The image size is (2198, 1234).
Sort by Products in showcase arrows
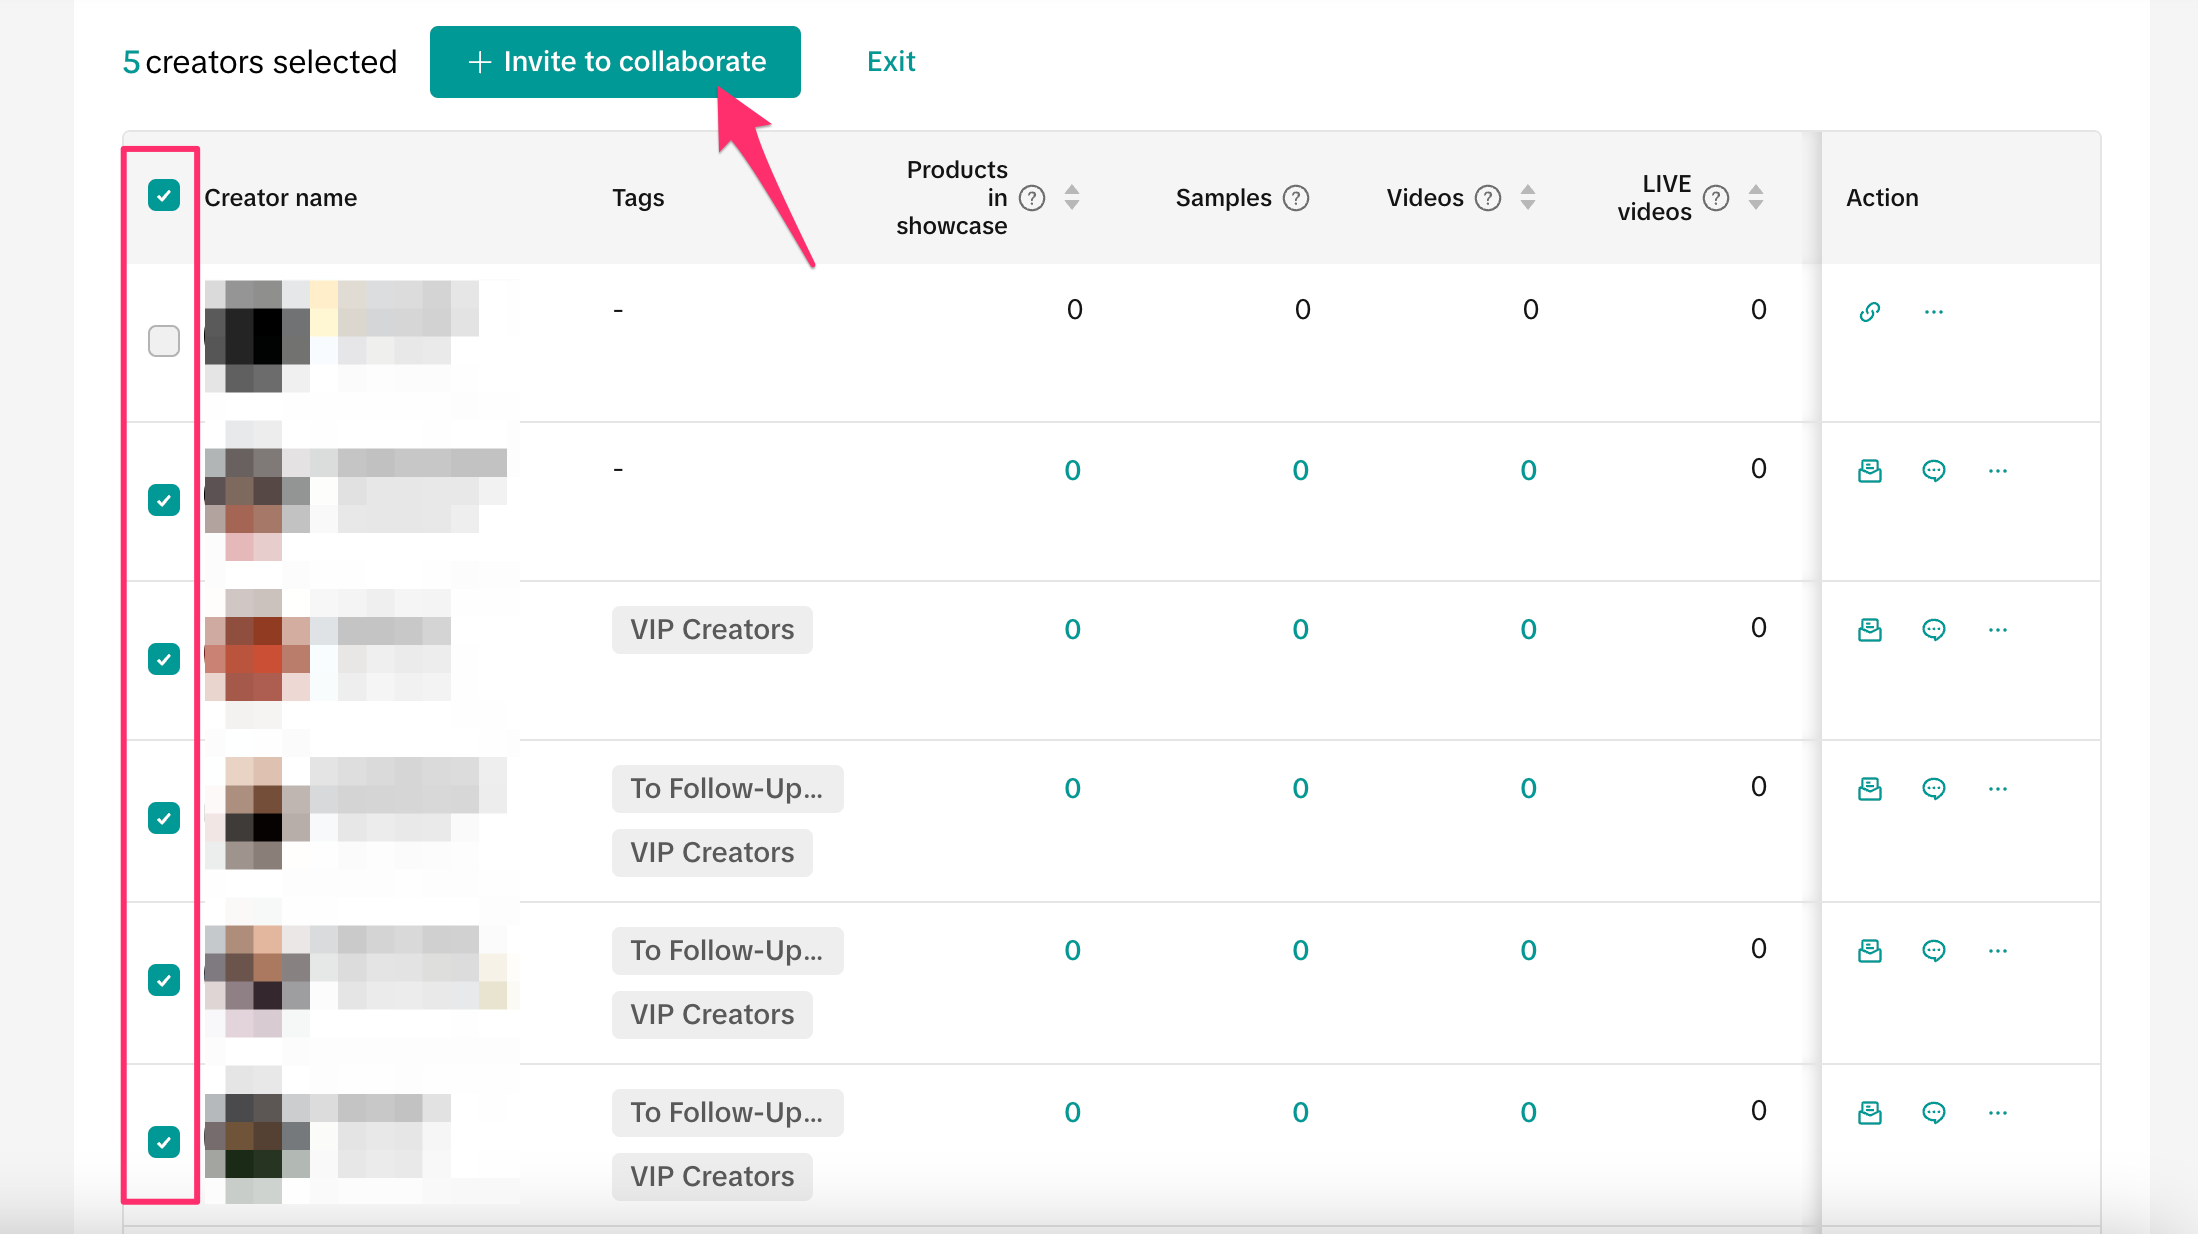click(x=1072, y=198)
